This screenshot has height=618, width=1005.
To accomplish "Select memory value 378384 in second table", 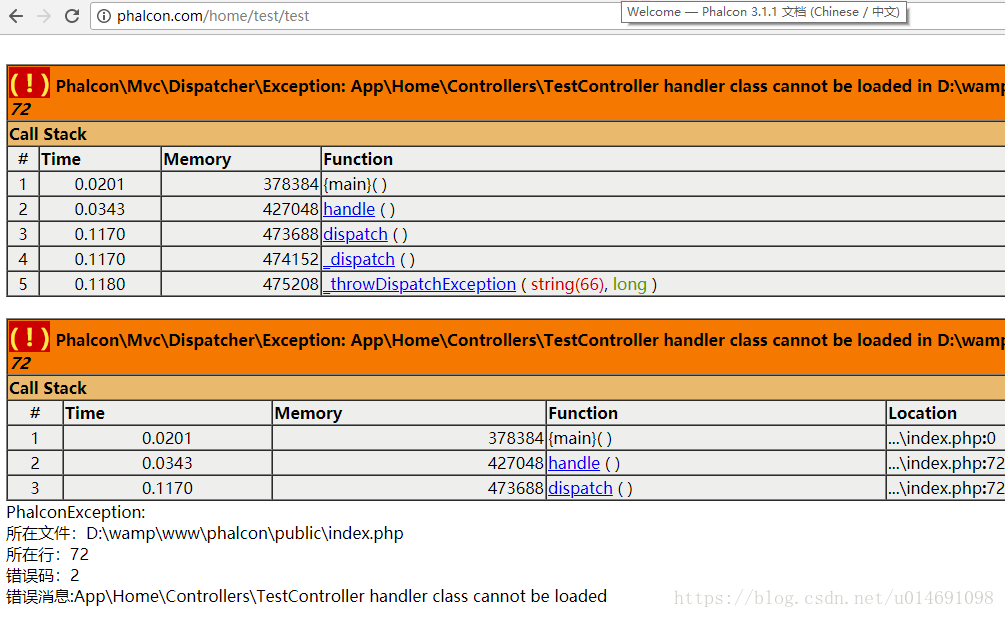I will point(515,438).
